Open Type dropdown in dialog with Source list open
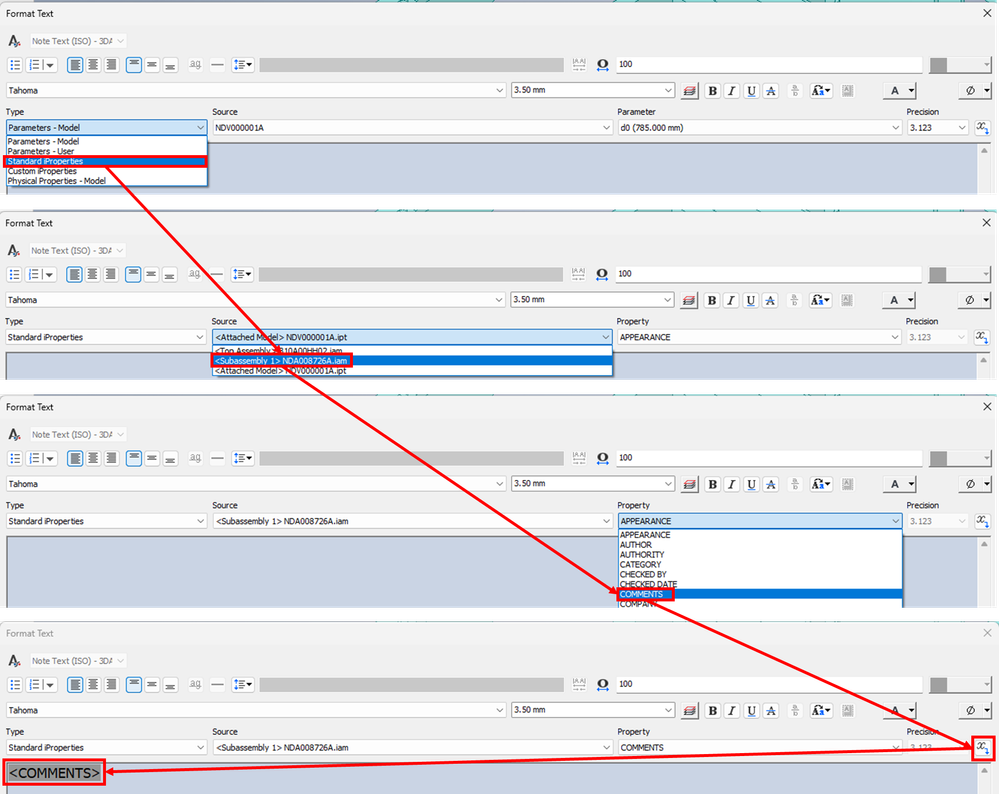The height and width of the screenshot is (794, 999). pos(106,337)
